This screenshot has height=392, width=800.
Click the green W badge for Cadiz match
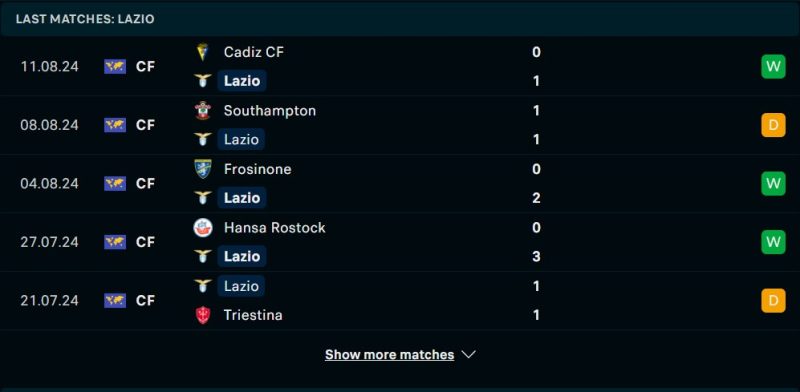[x=773, y=66]
